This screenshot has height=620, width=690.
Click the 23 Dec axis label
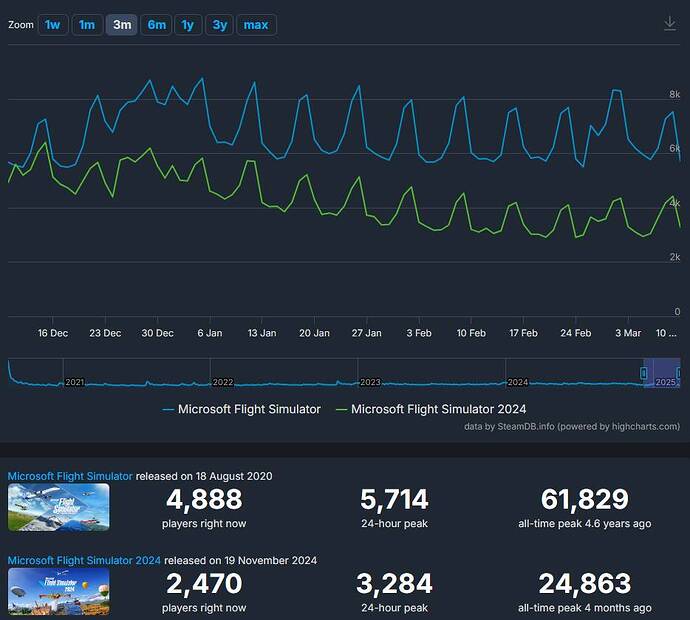coord(105,333)
